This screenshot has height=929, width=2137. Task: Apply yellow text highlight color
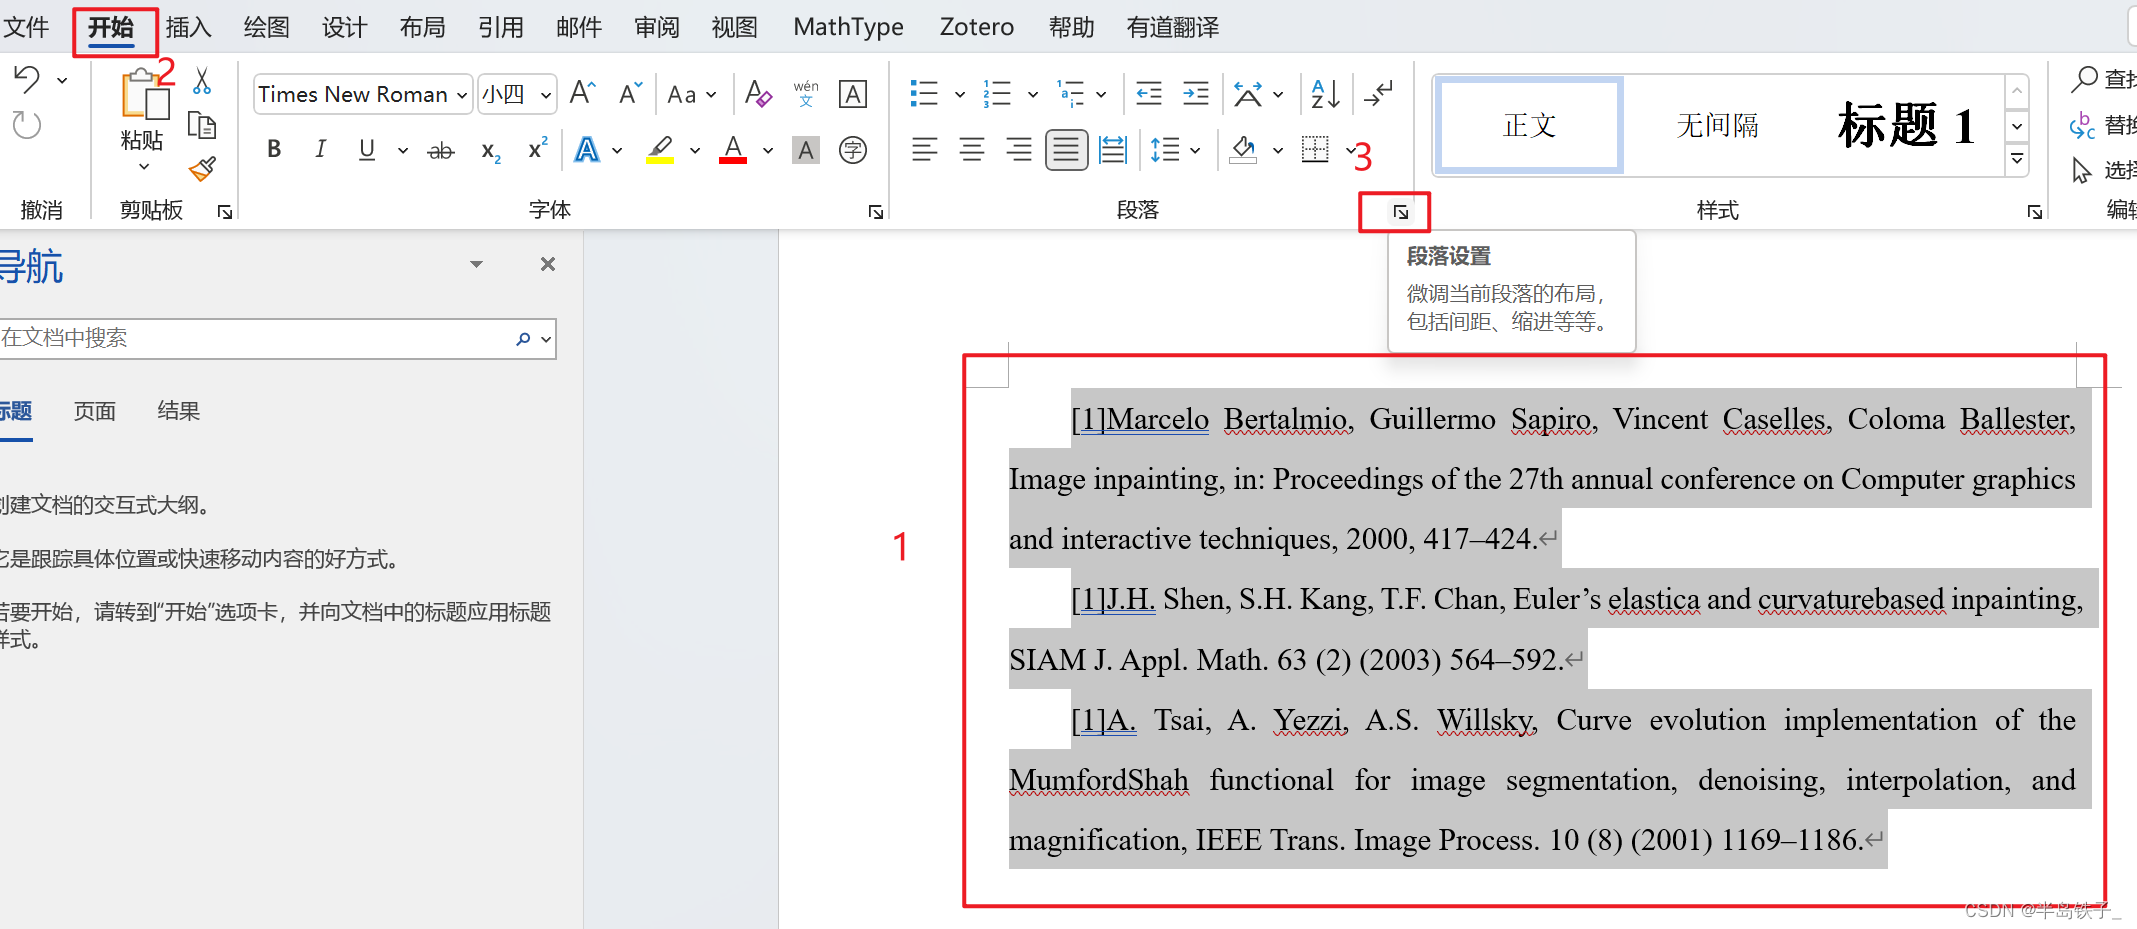(x=660, y=150)
